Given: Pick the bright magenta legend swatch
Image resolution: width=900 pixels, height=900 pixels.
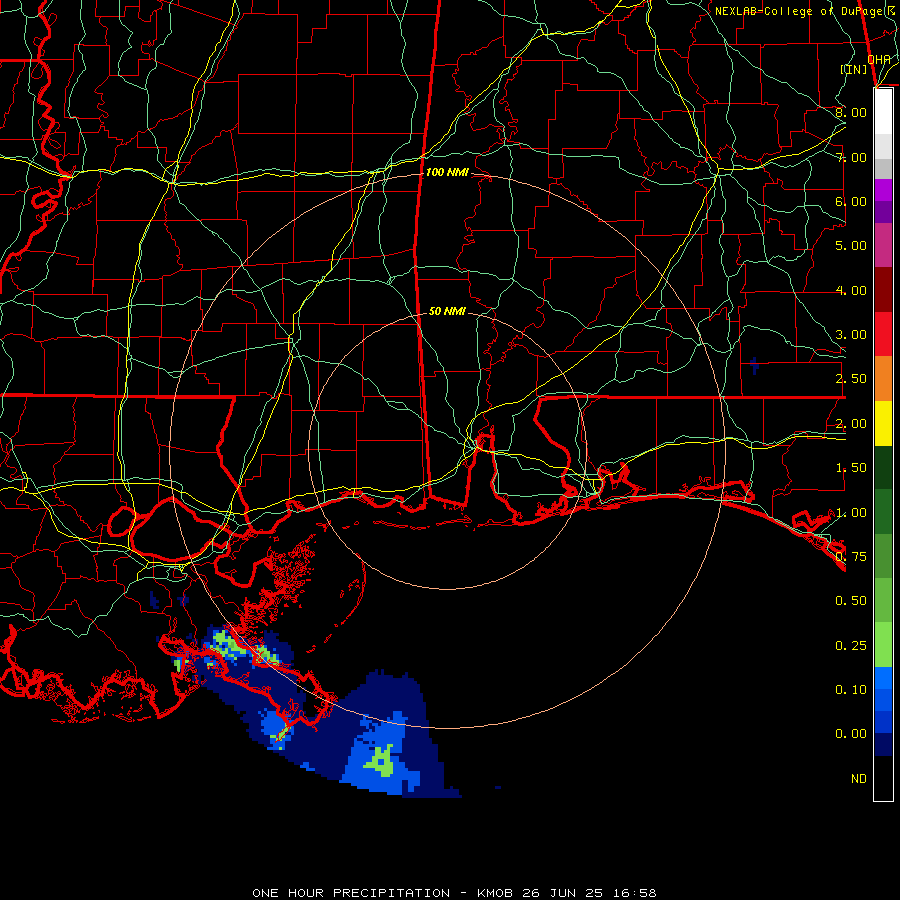Looking at the screenshot, I should pos(883,190).
